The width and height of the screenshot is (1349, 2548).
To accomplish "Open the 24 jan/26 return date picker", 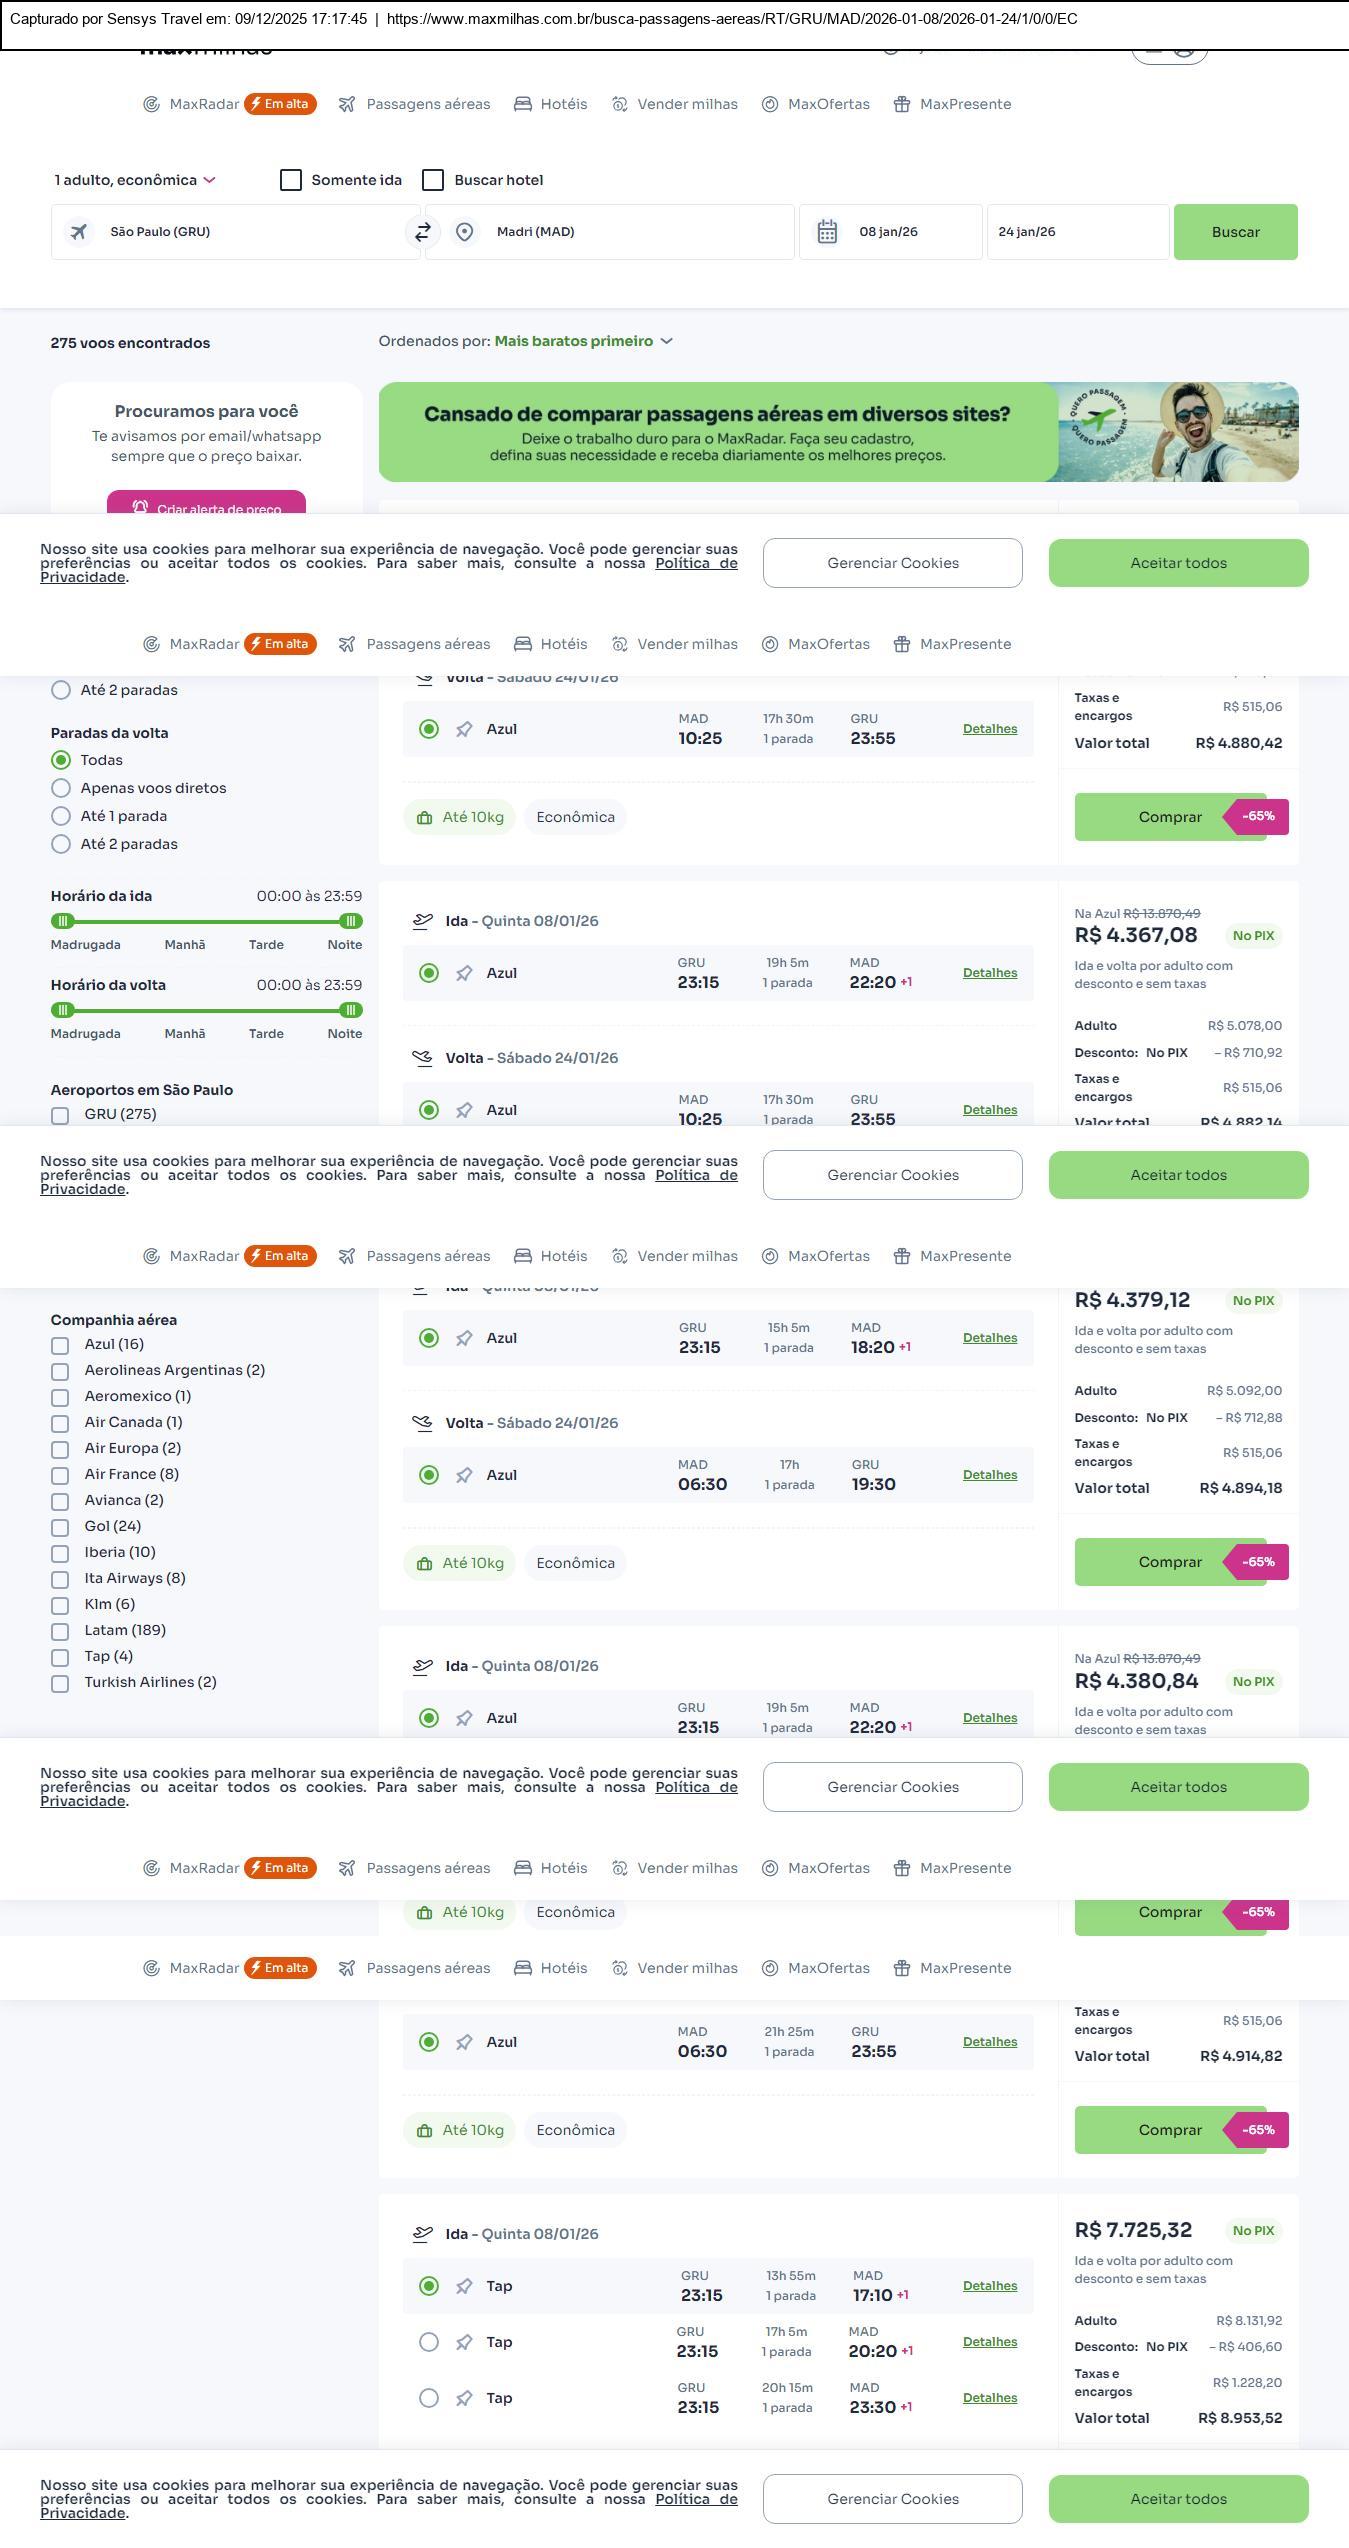I will (x=1077, y=232).
